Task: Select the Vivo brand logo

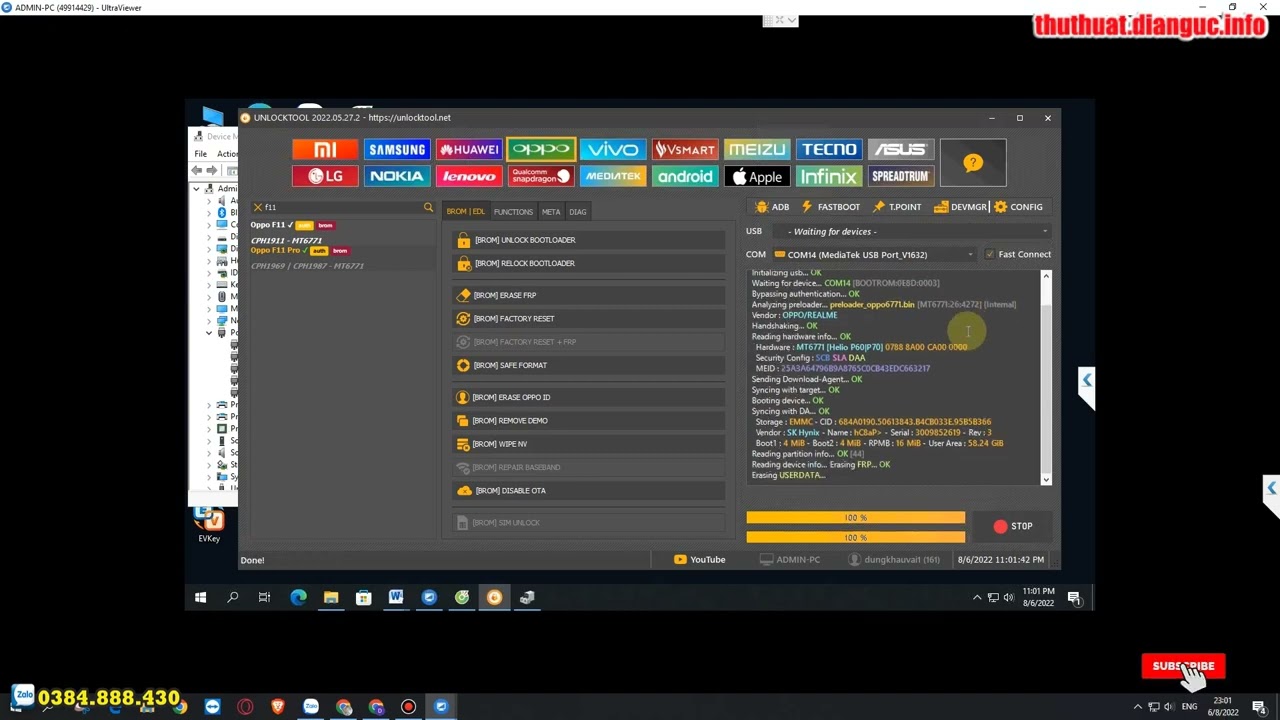Action: tap(613, 150)
